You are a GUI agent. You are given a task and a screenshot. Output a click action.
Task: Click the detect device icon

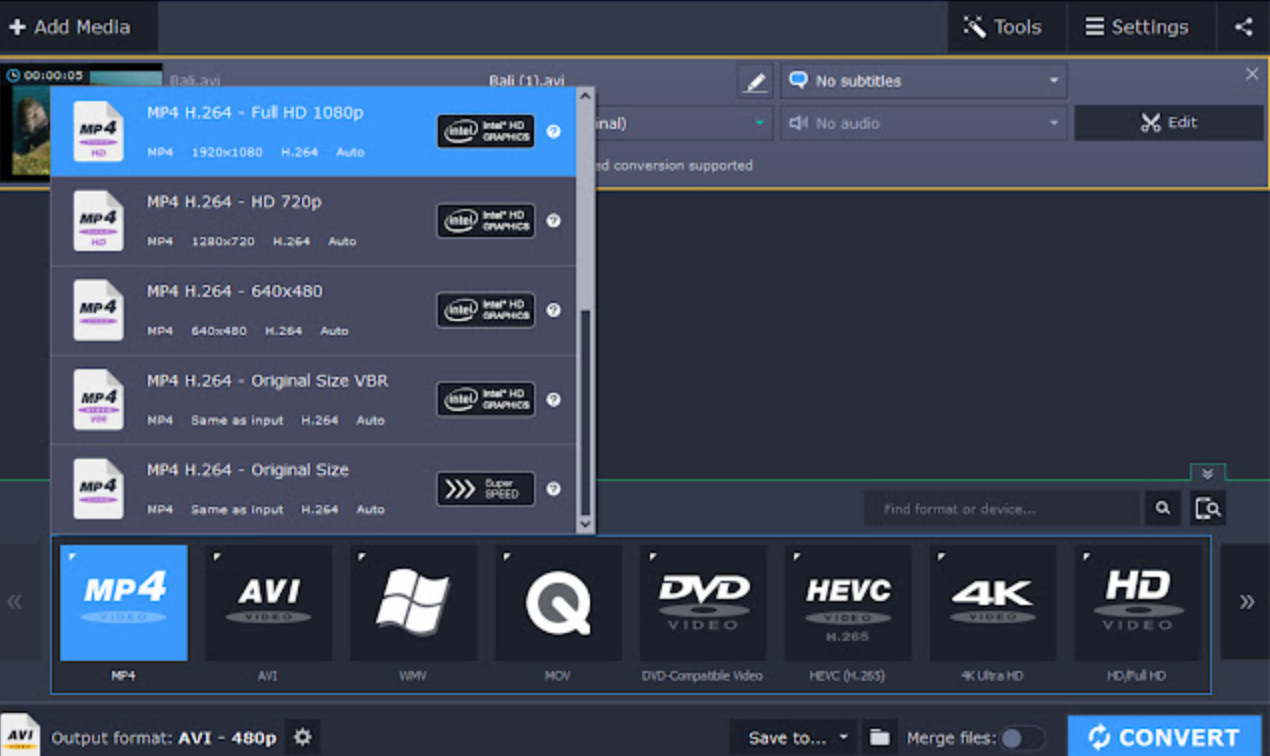coord(1208,509)
